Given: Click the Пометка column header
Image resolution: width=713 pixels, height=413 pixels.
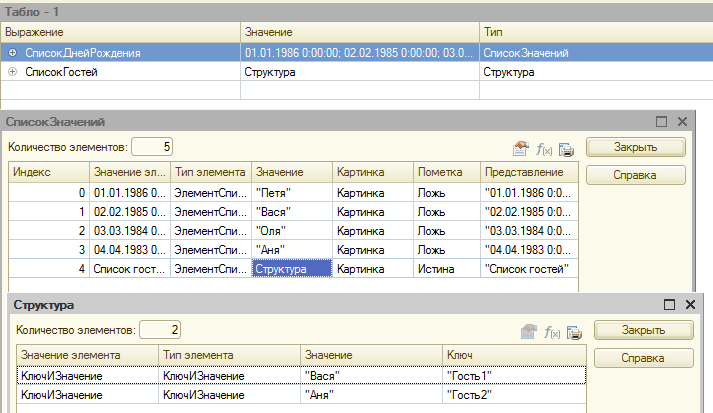Looking at the screenshot, I should click(447, 172).
